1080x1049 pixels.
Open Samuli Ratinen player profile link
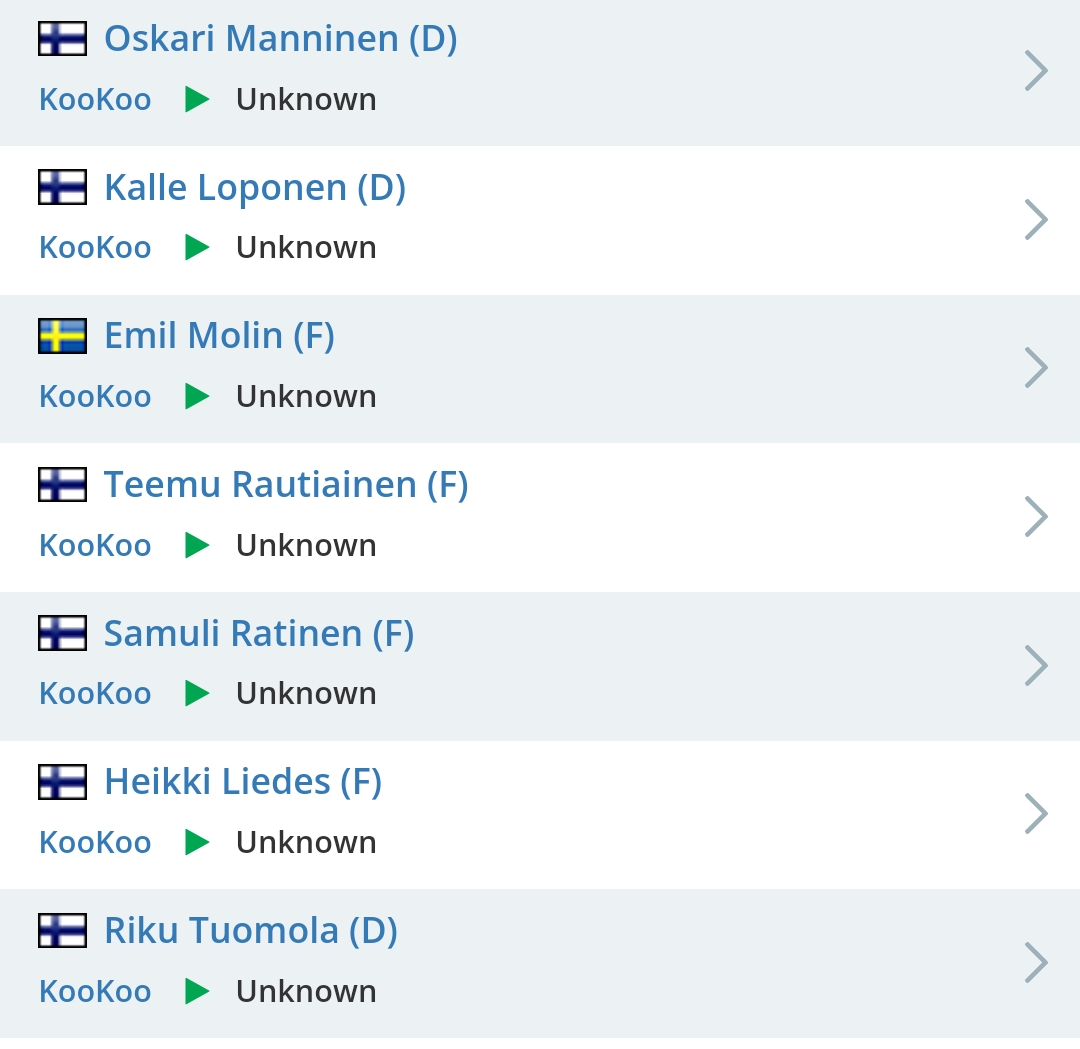(x=258, y=634)
